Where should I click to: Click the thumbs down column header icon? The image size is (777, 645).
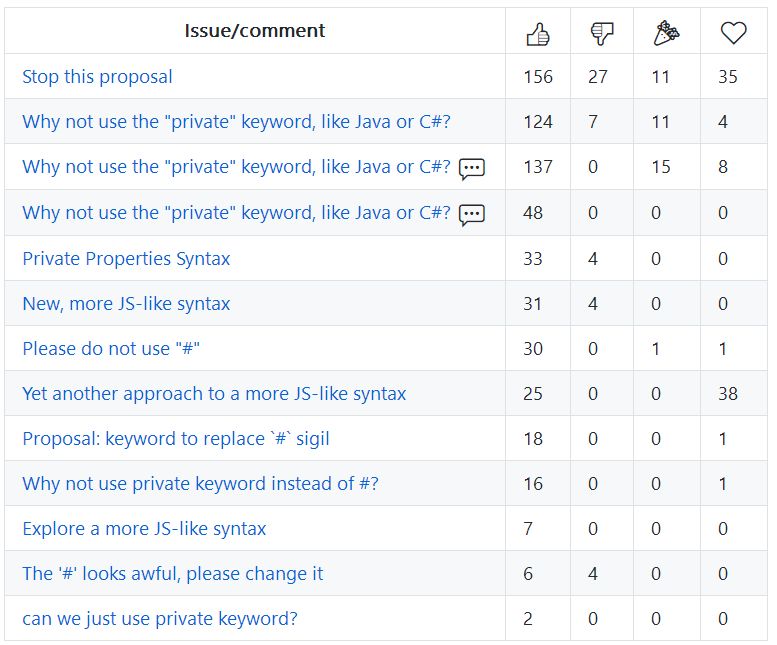click(602, 33)
